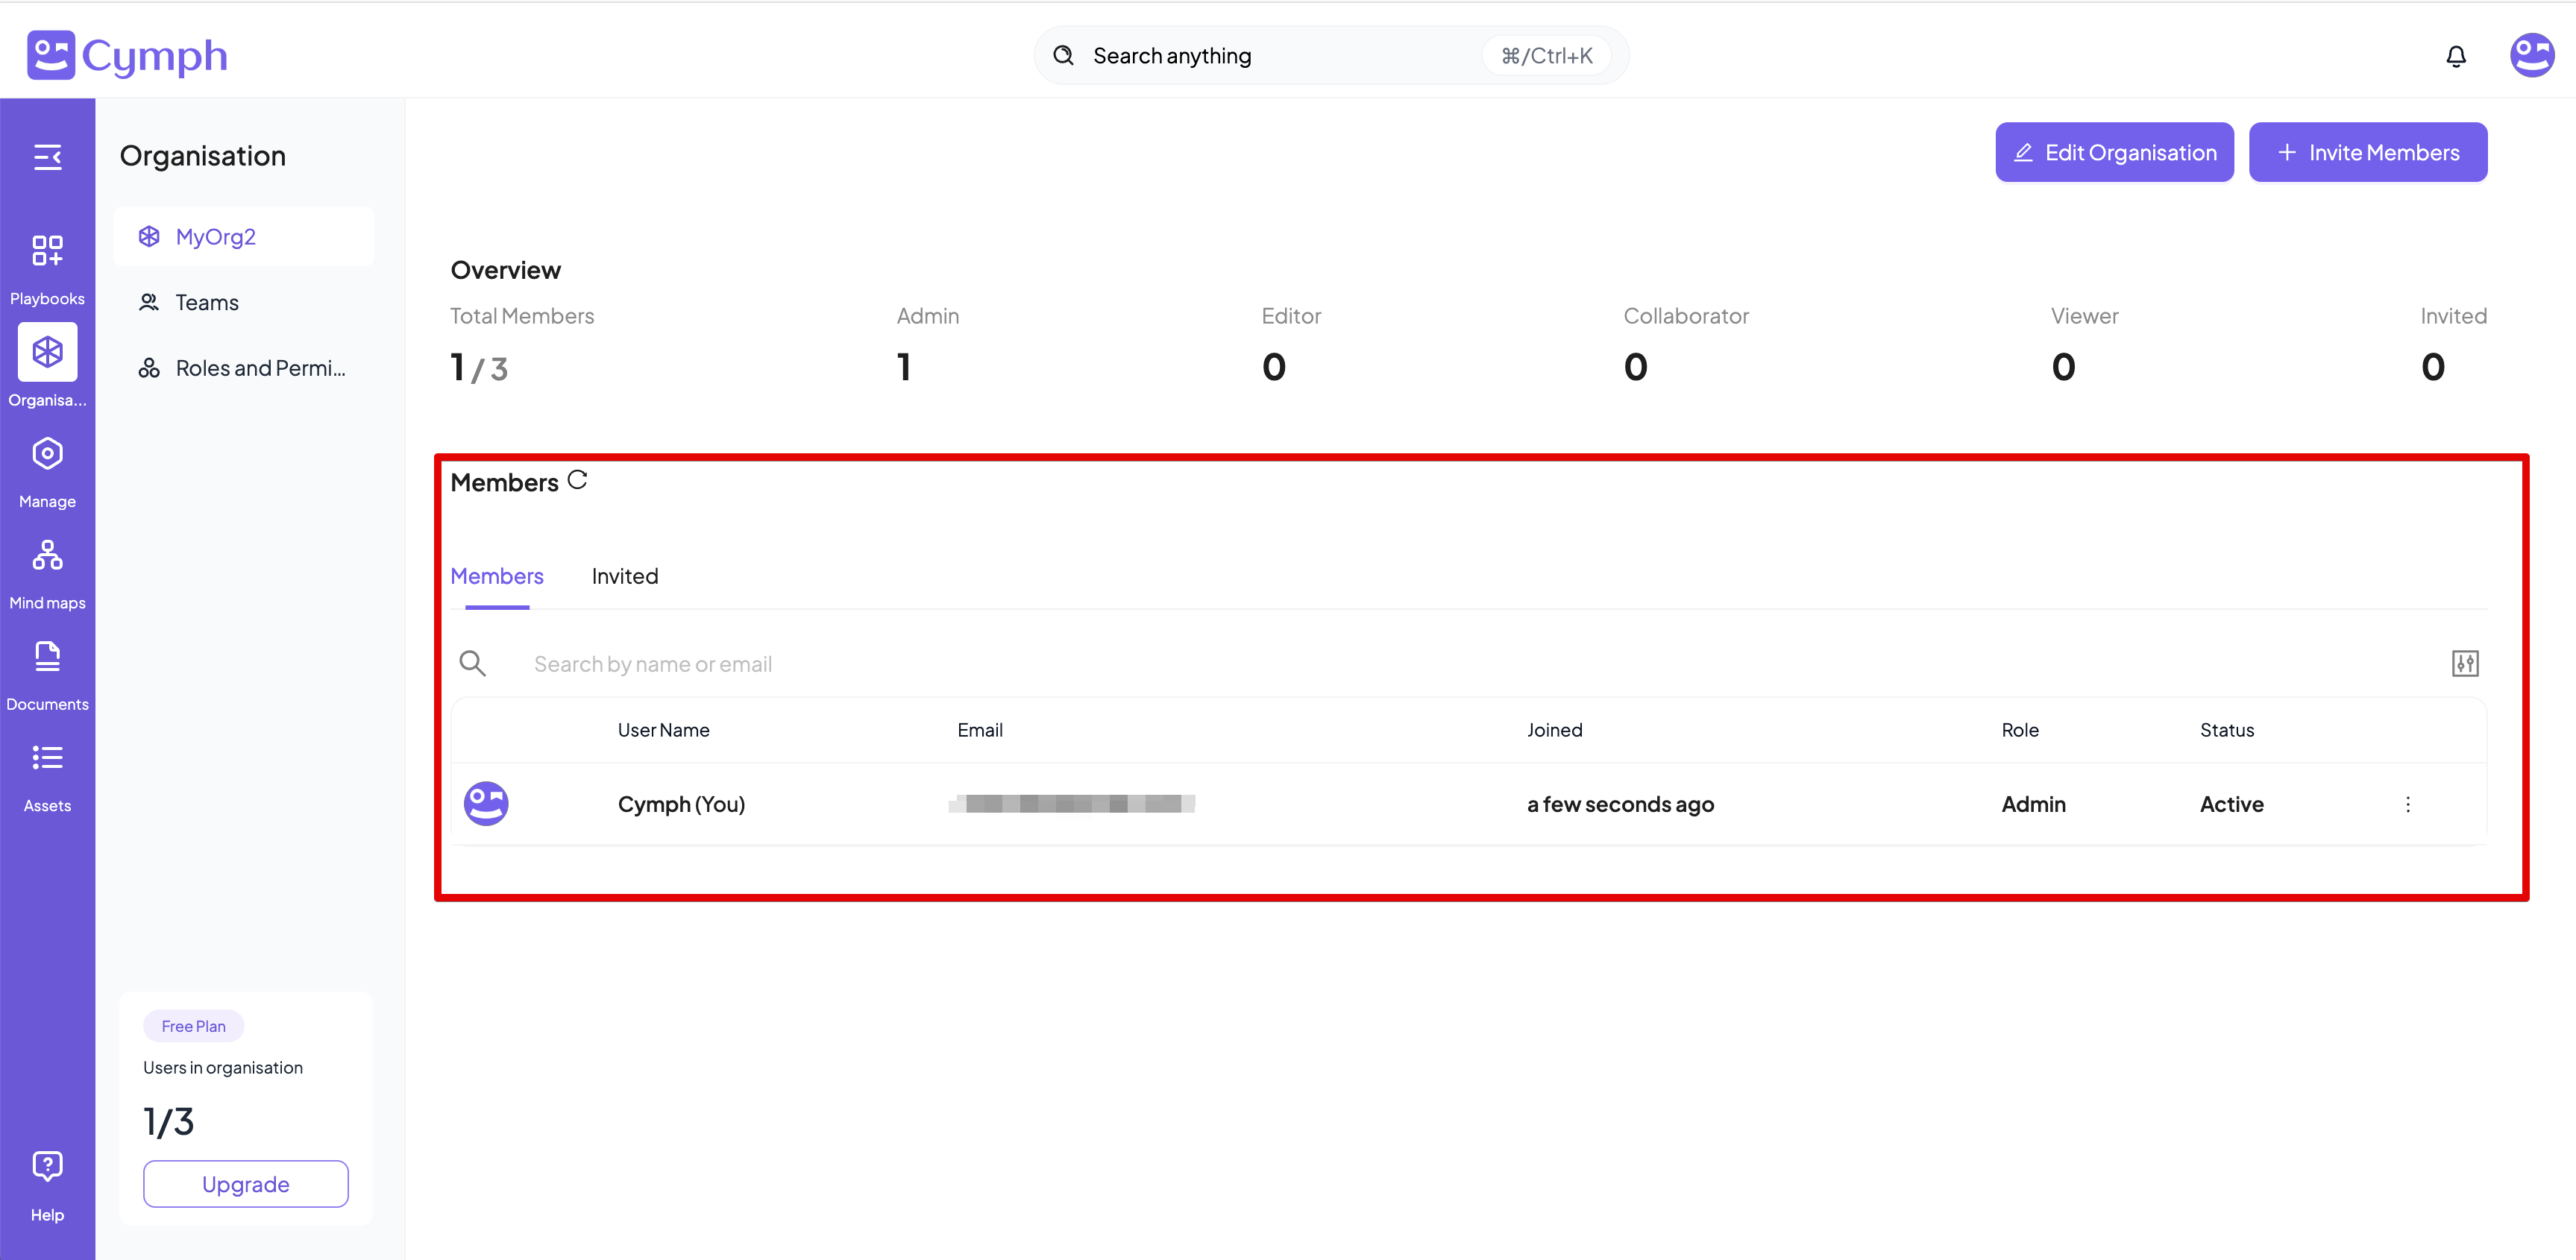Open the table filter settings icon
2576x1260 pixels.
pos(2465,663)
